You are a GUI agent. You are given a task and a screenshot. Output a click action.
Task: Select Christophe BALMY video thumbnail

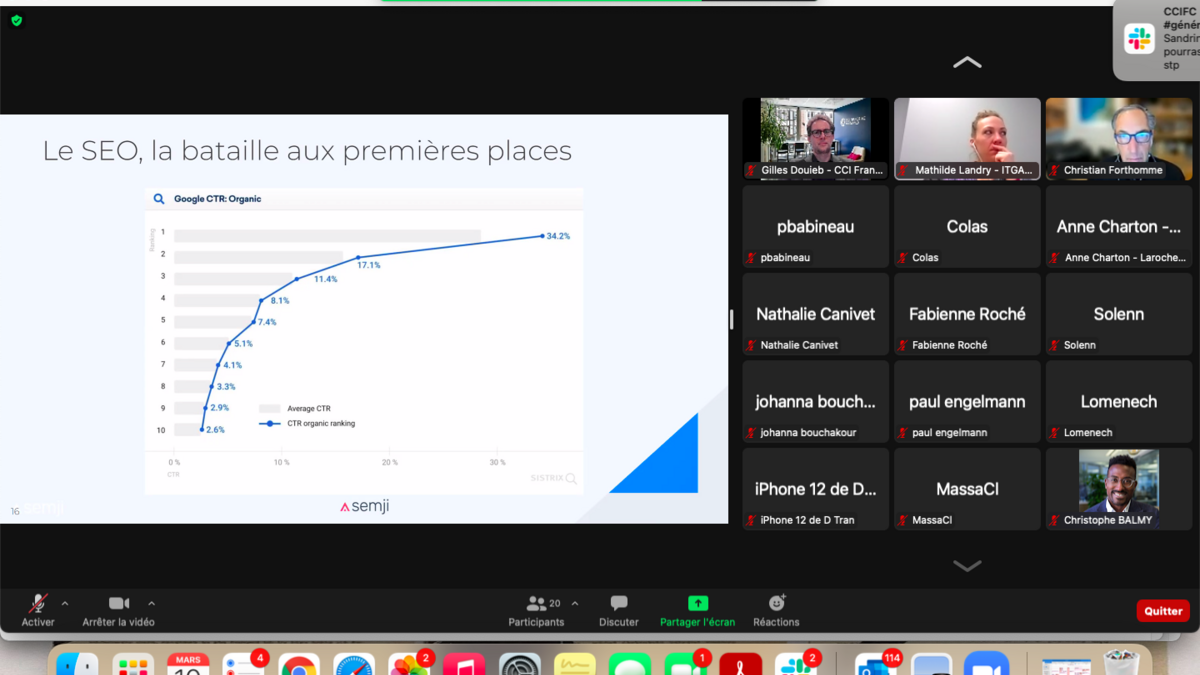click(x=1118, y=488)
